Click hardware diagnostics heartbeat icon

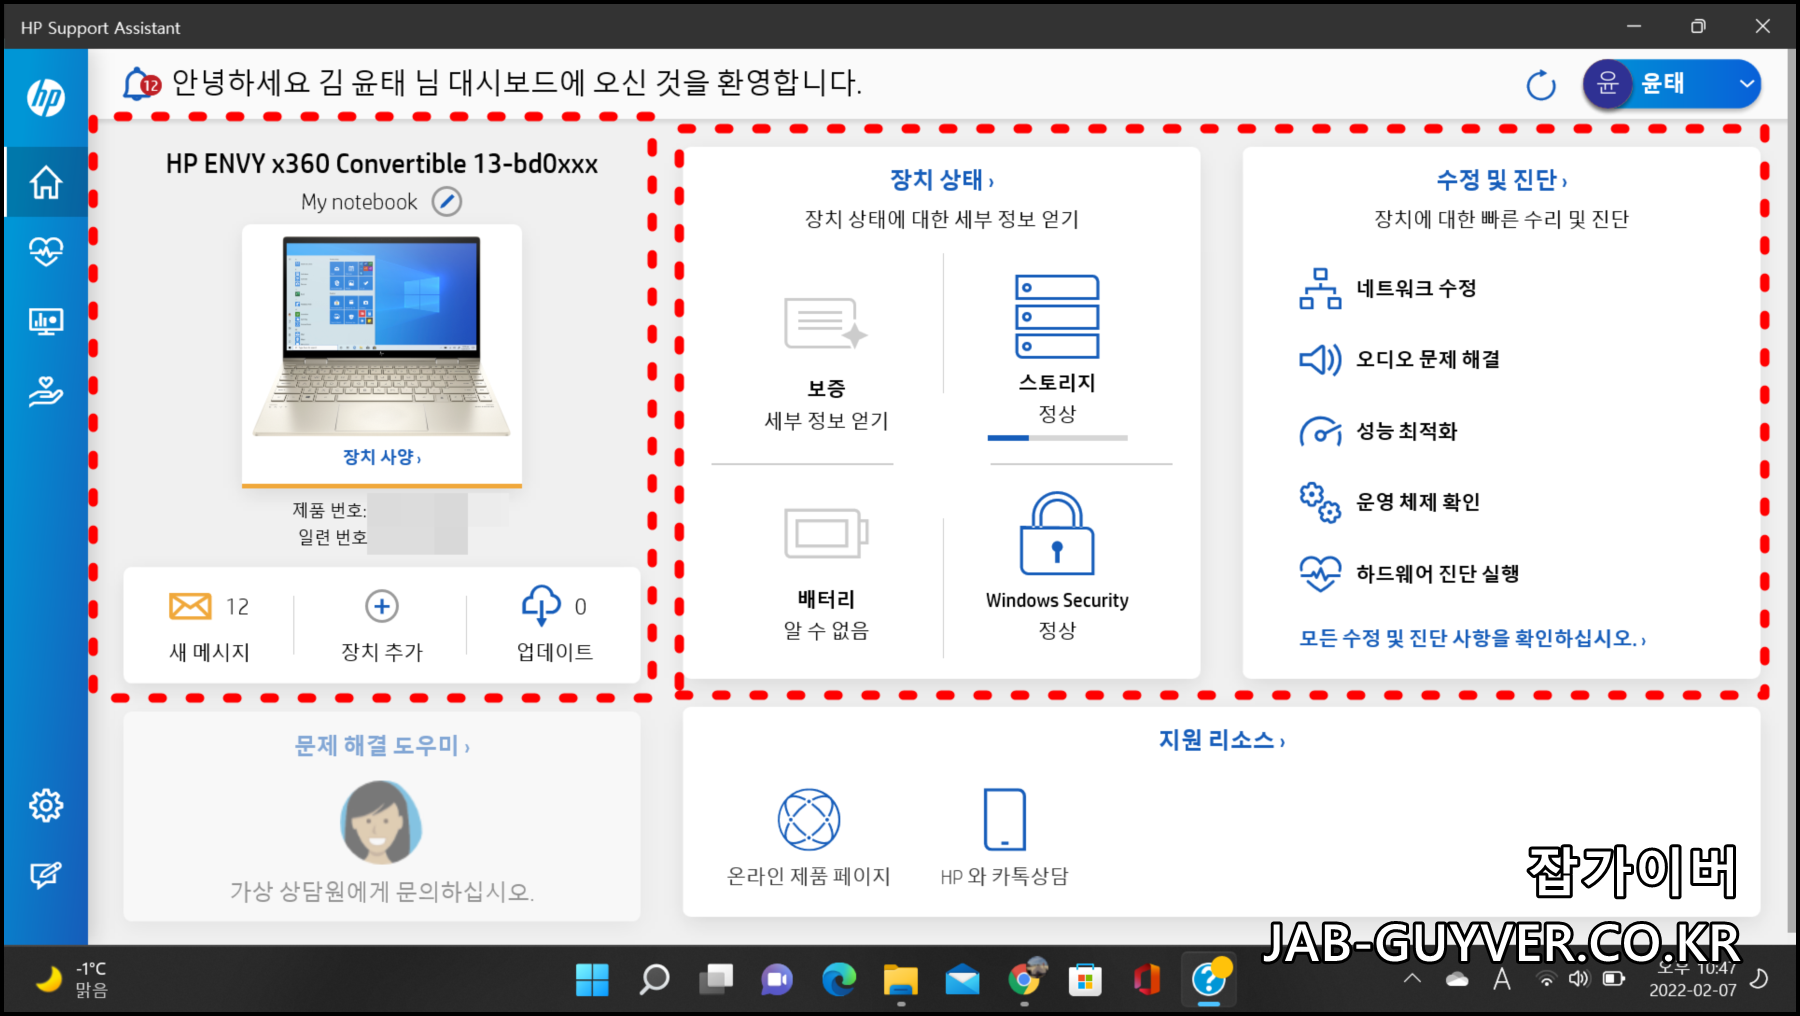click(x=1320, y=573)
